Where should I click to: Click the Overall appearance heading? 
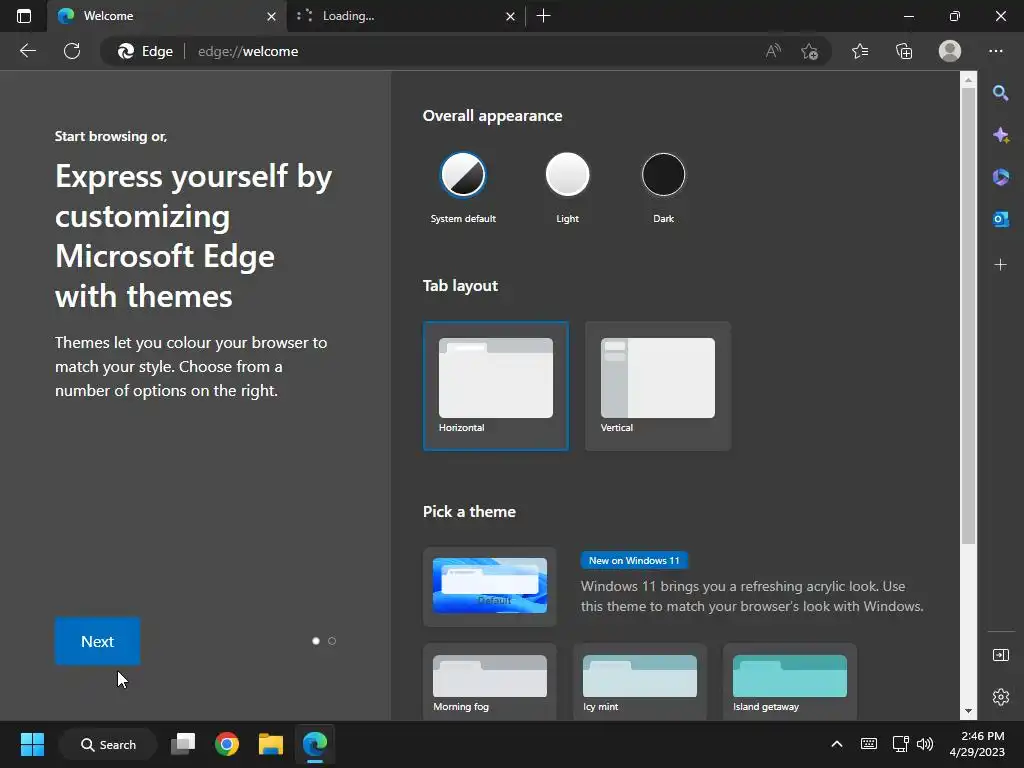pyautogui.click(x=492, y=116)
